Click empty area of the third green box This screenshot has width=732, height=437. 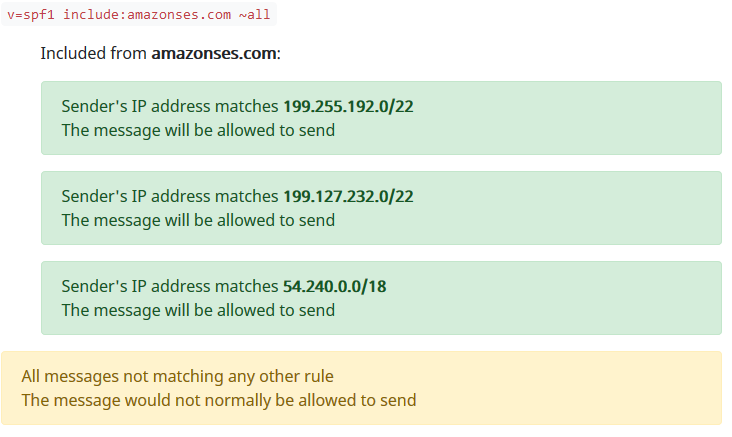(x=580, y=298)
